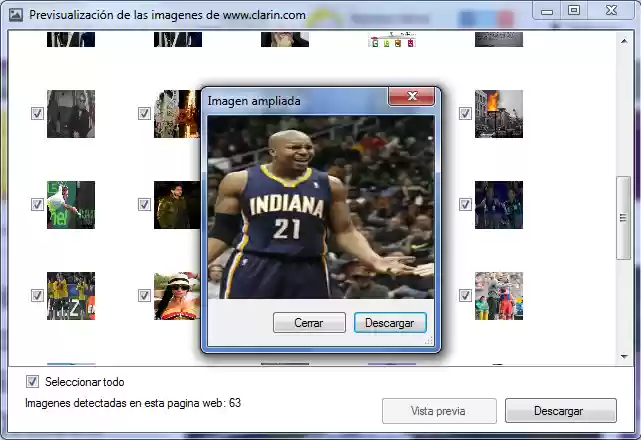Click the Vista previa button
This screenshot has height=440, width=641.
point(439,411)
